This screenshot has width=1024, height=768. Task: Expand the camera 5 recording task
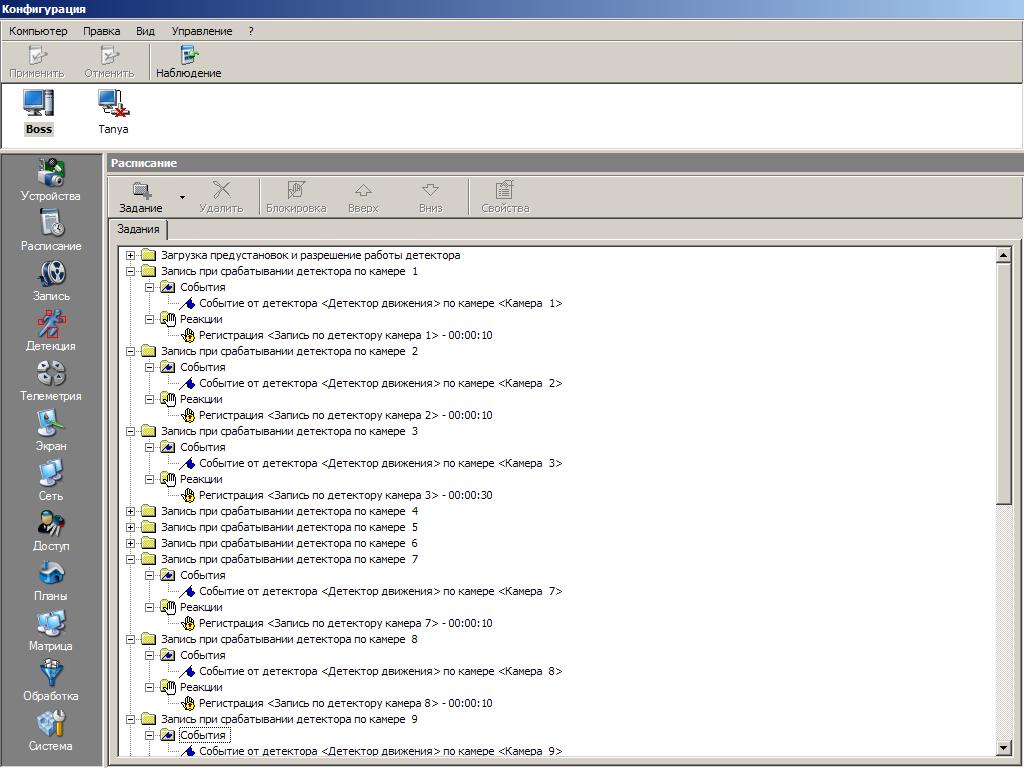tap(131, 527)
